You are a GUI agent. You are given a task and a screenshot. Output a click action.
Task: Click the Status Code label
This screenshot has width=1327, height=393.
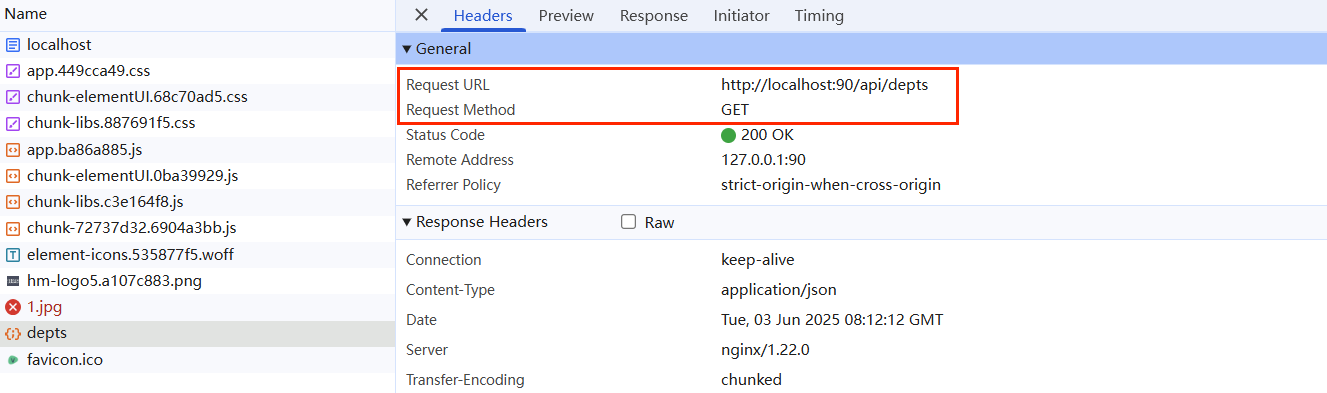coord(445,135)
